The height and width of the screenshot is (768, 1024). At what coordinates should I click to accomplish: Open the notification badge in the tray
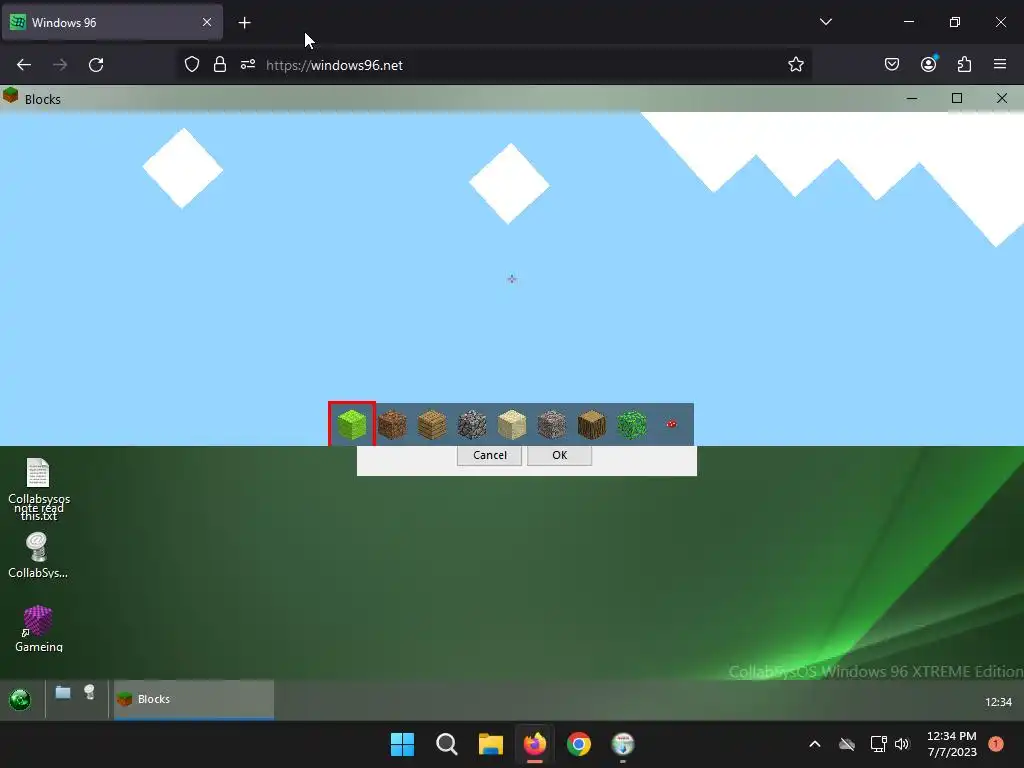coord(996,744)
